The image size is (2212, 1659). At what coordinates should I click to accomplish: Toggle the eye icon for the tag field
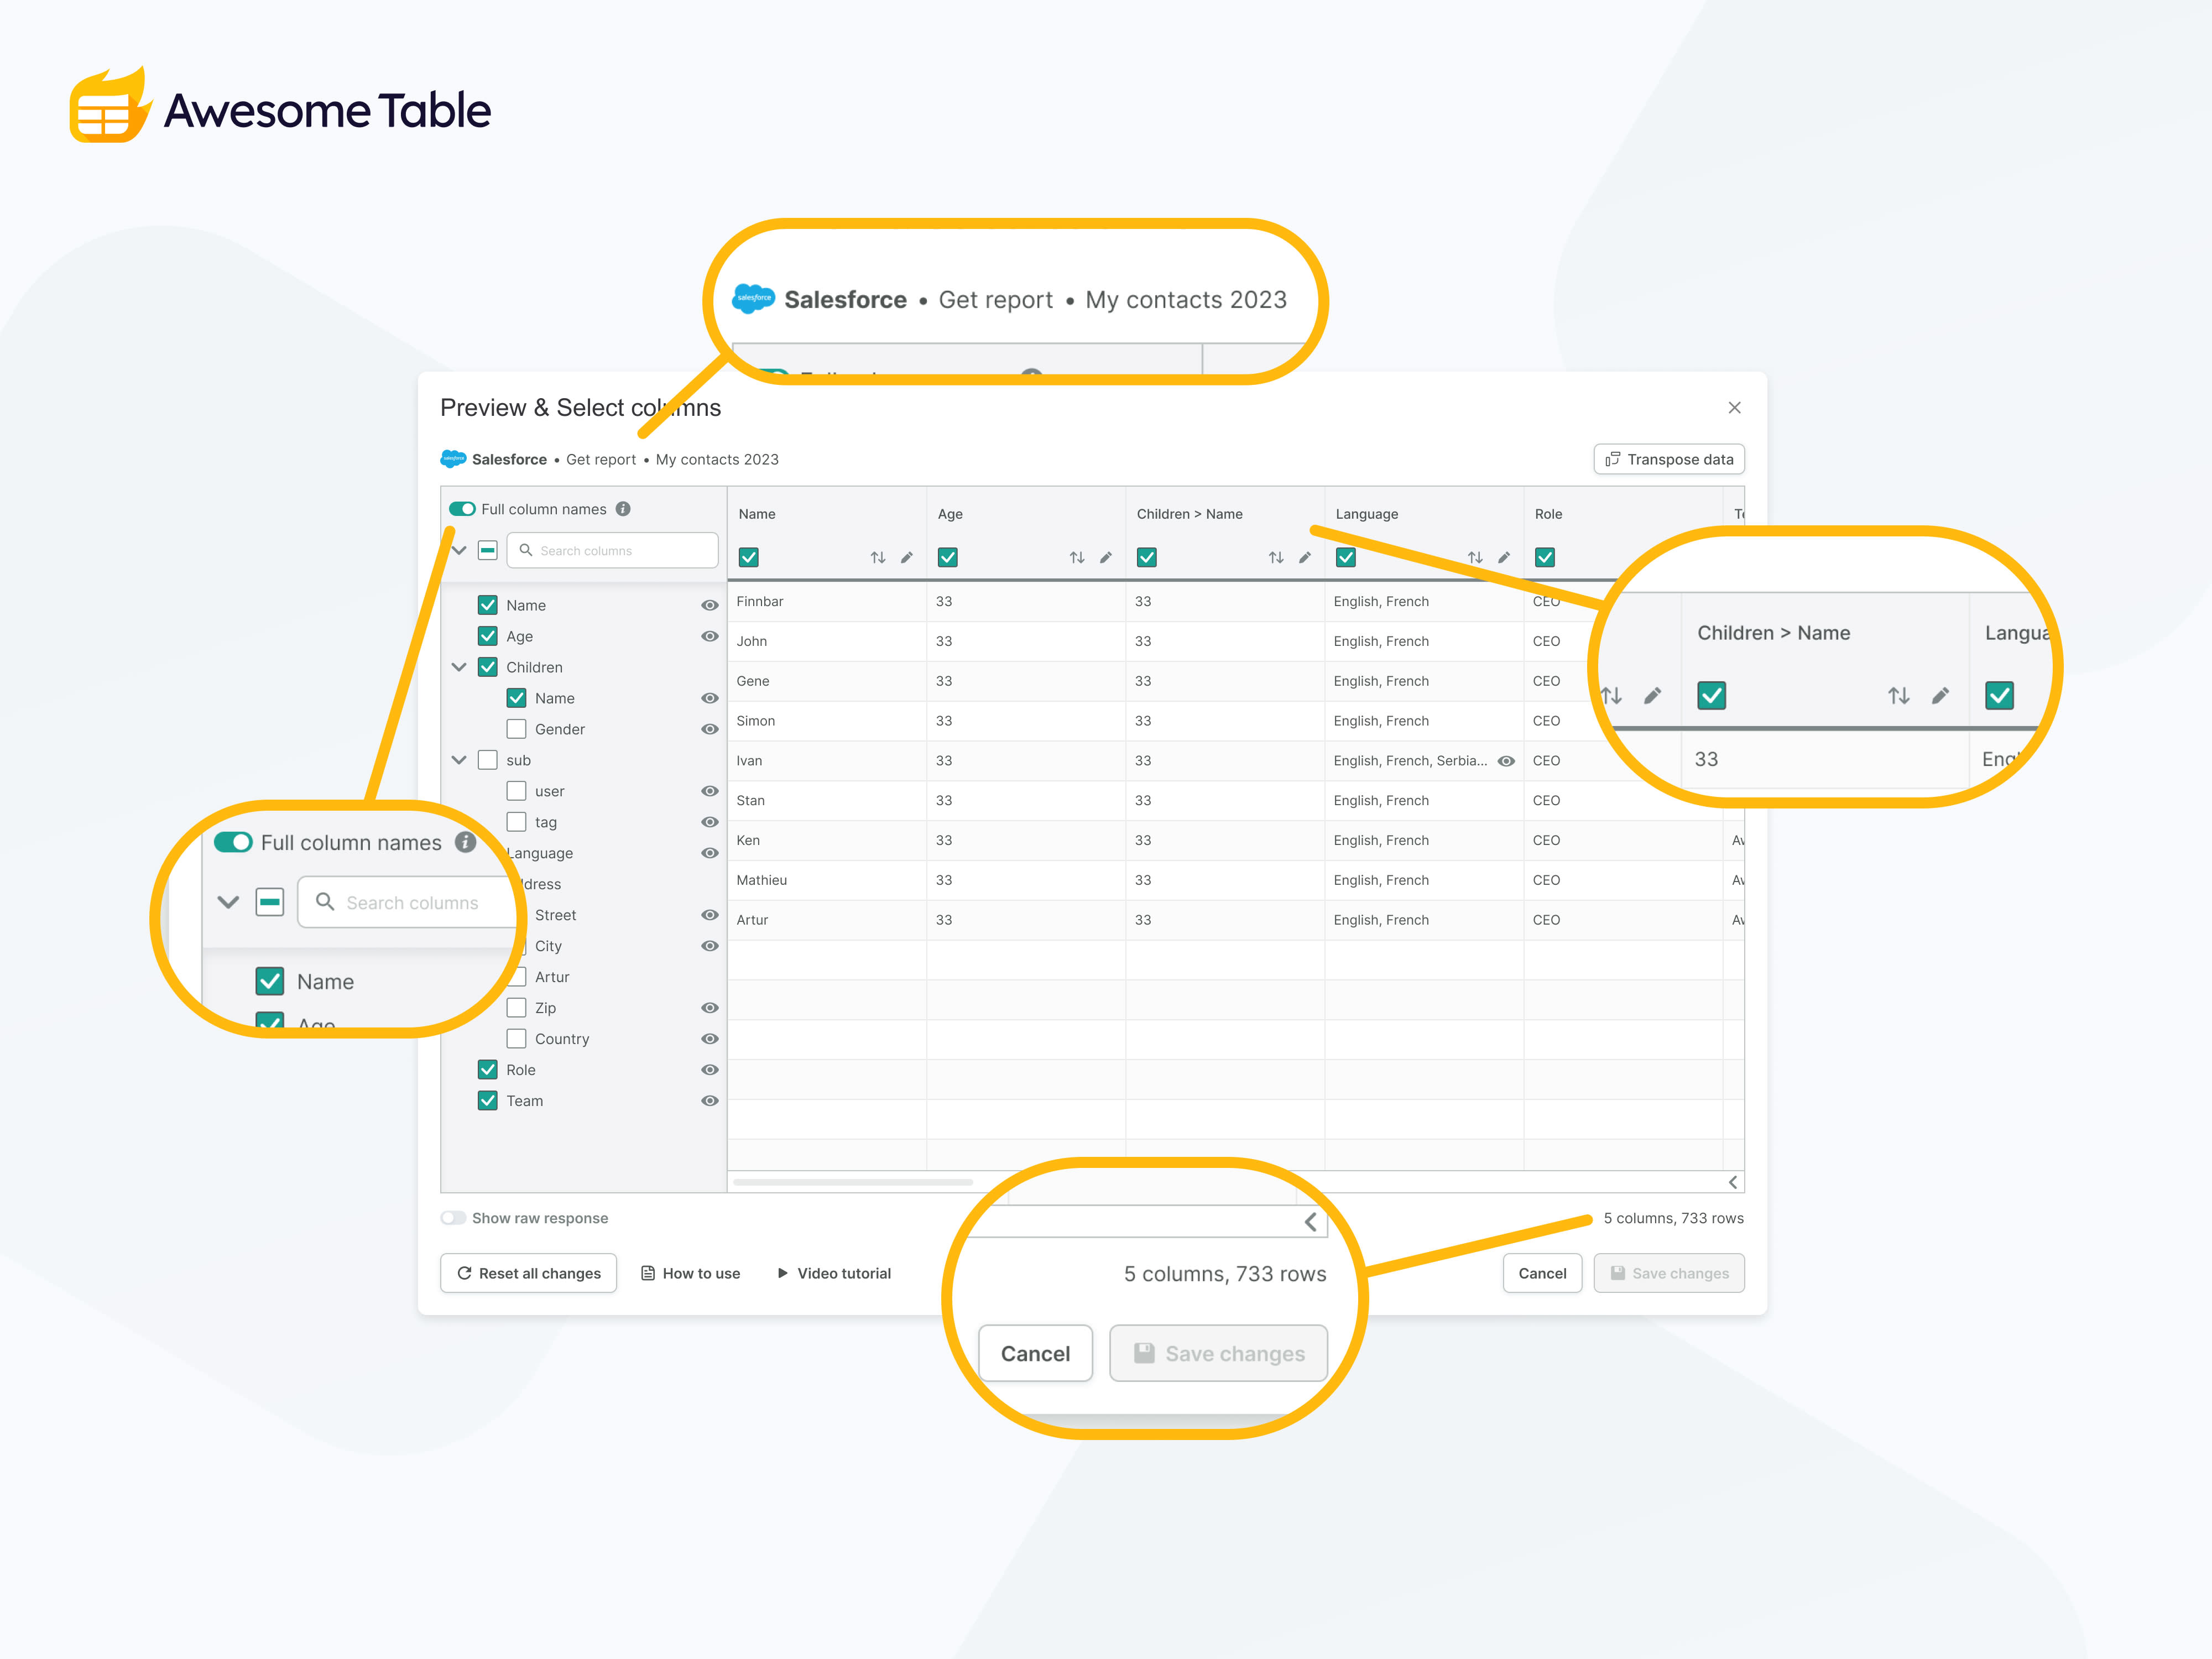[710, 823]
